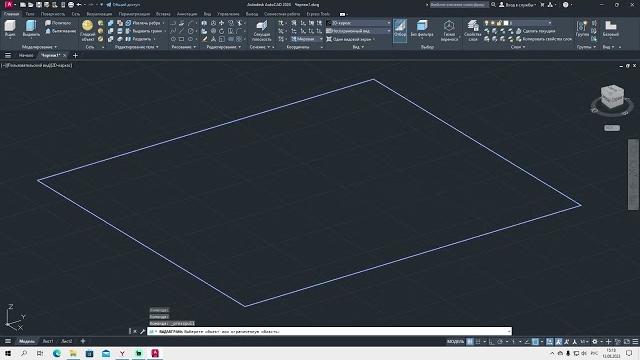Open the visual style dropdown (2D каркас)
Image resolution: width=640 pixels, height=360 pixels.
(x=358, y=23)
